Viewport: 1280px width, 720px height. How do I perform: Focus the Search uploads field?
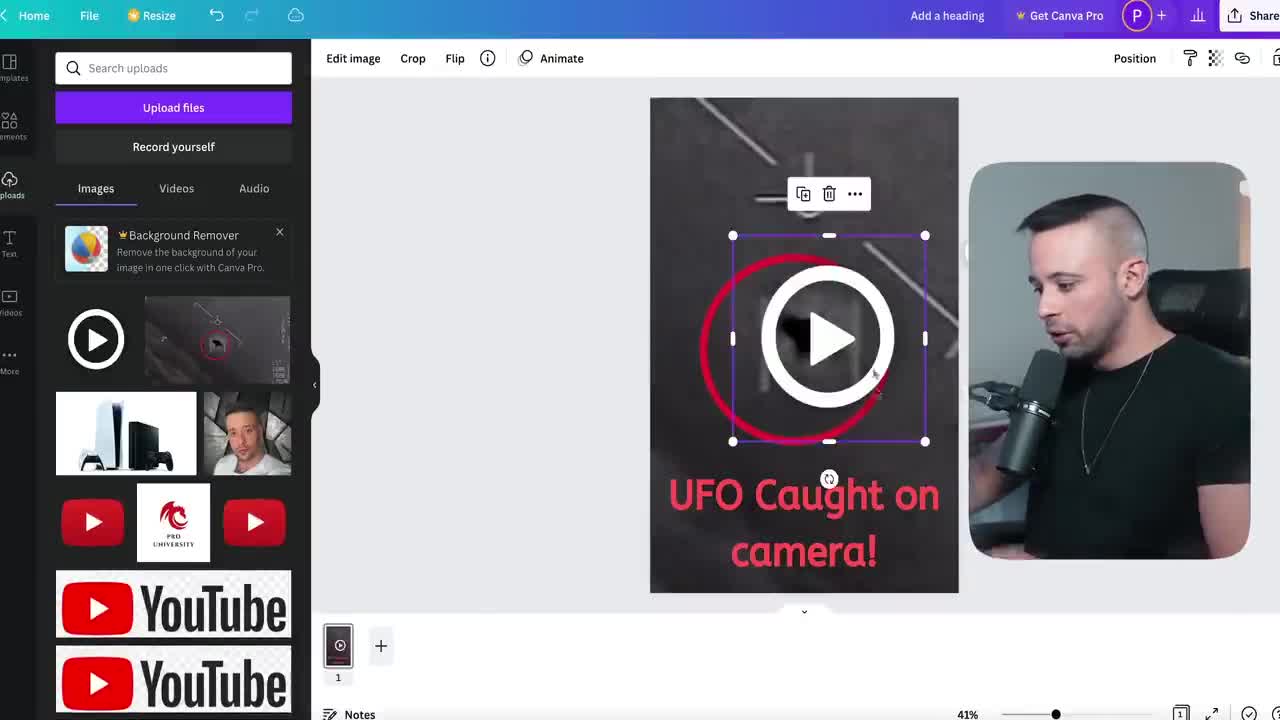coord(173,68)
